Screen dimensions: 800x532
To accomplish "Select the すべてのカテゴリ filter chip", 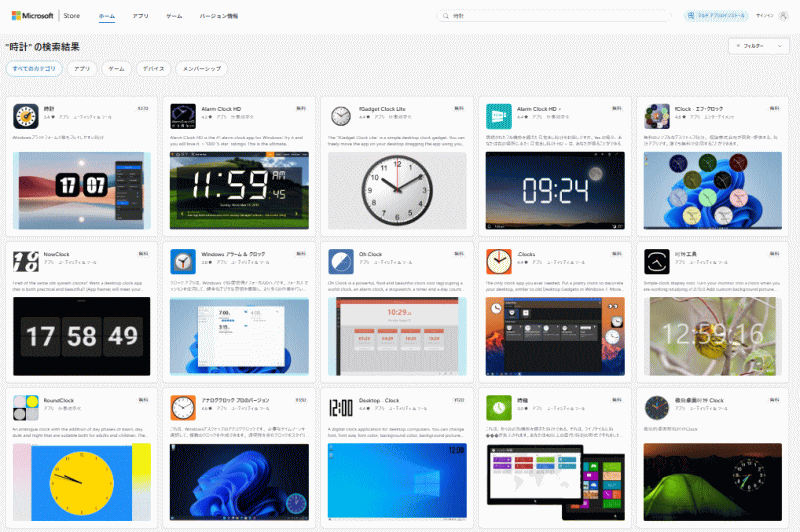I will [x=34, y=69].
